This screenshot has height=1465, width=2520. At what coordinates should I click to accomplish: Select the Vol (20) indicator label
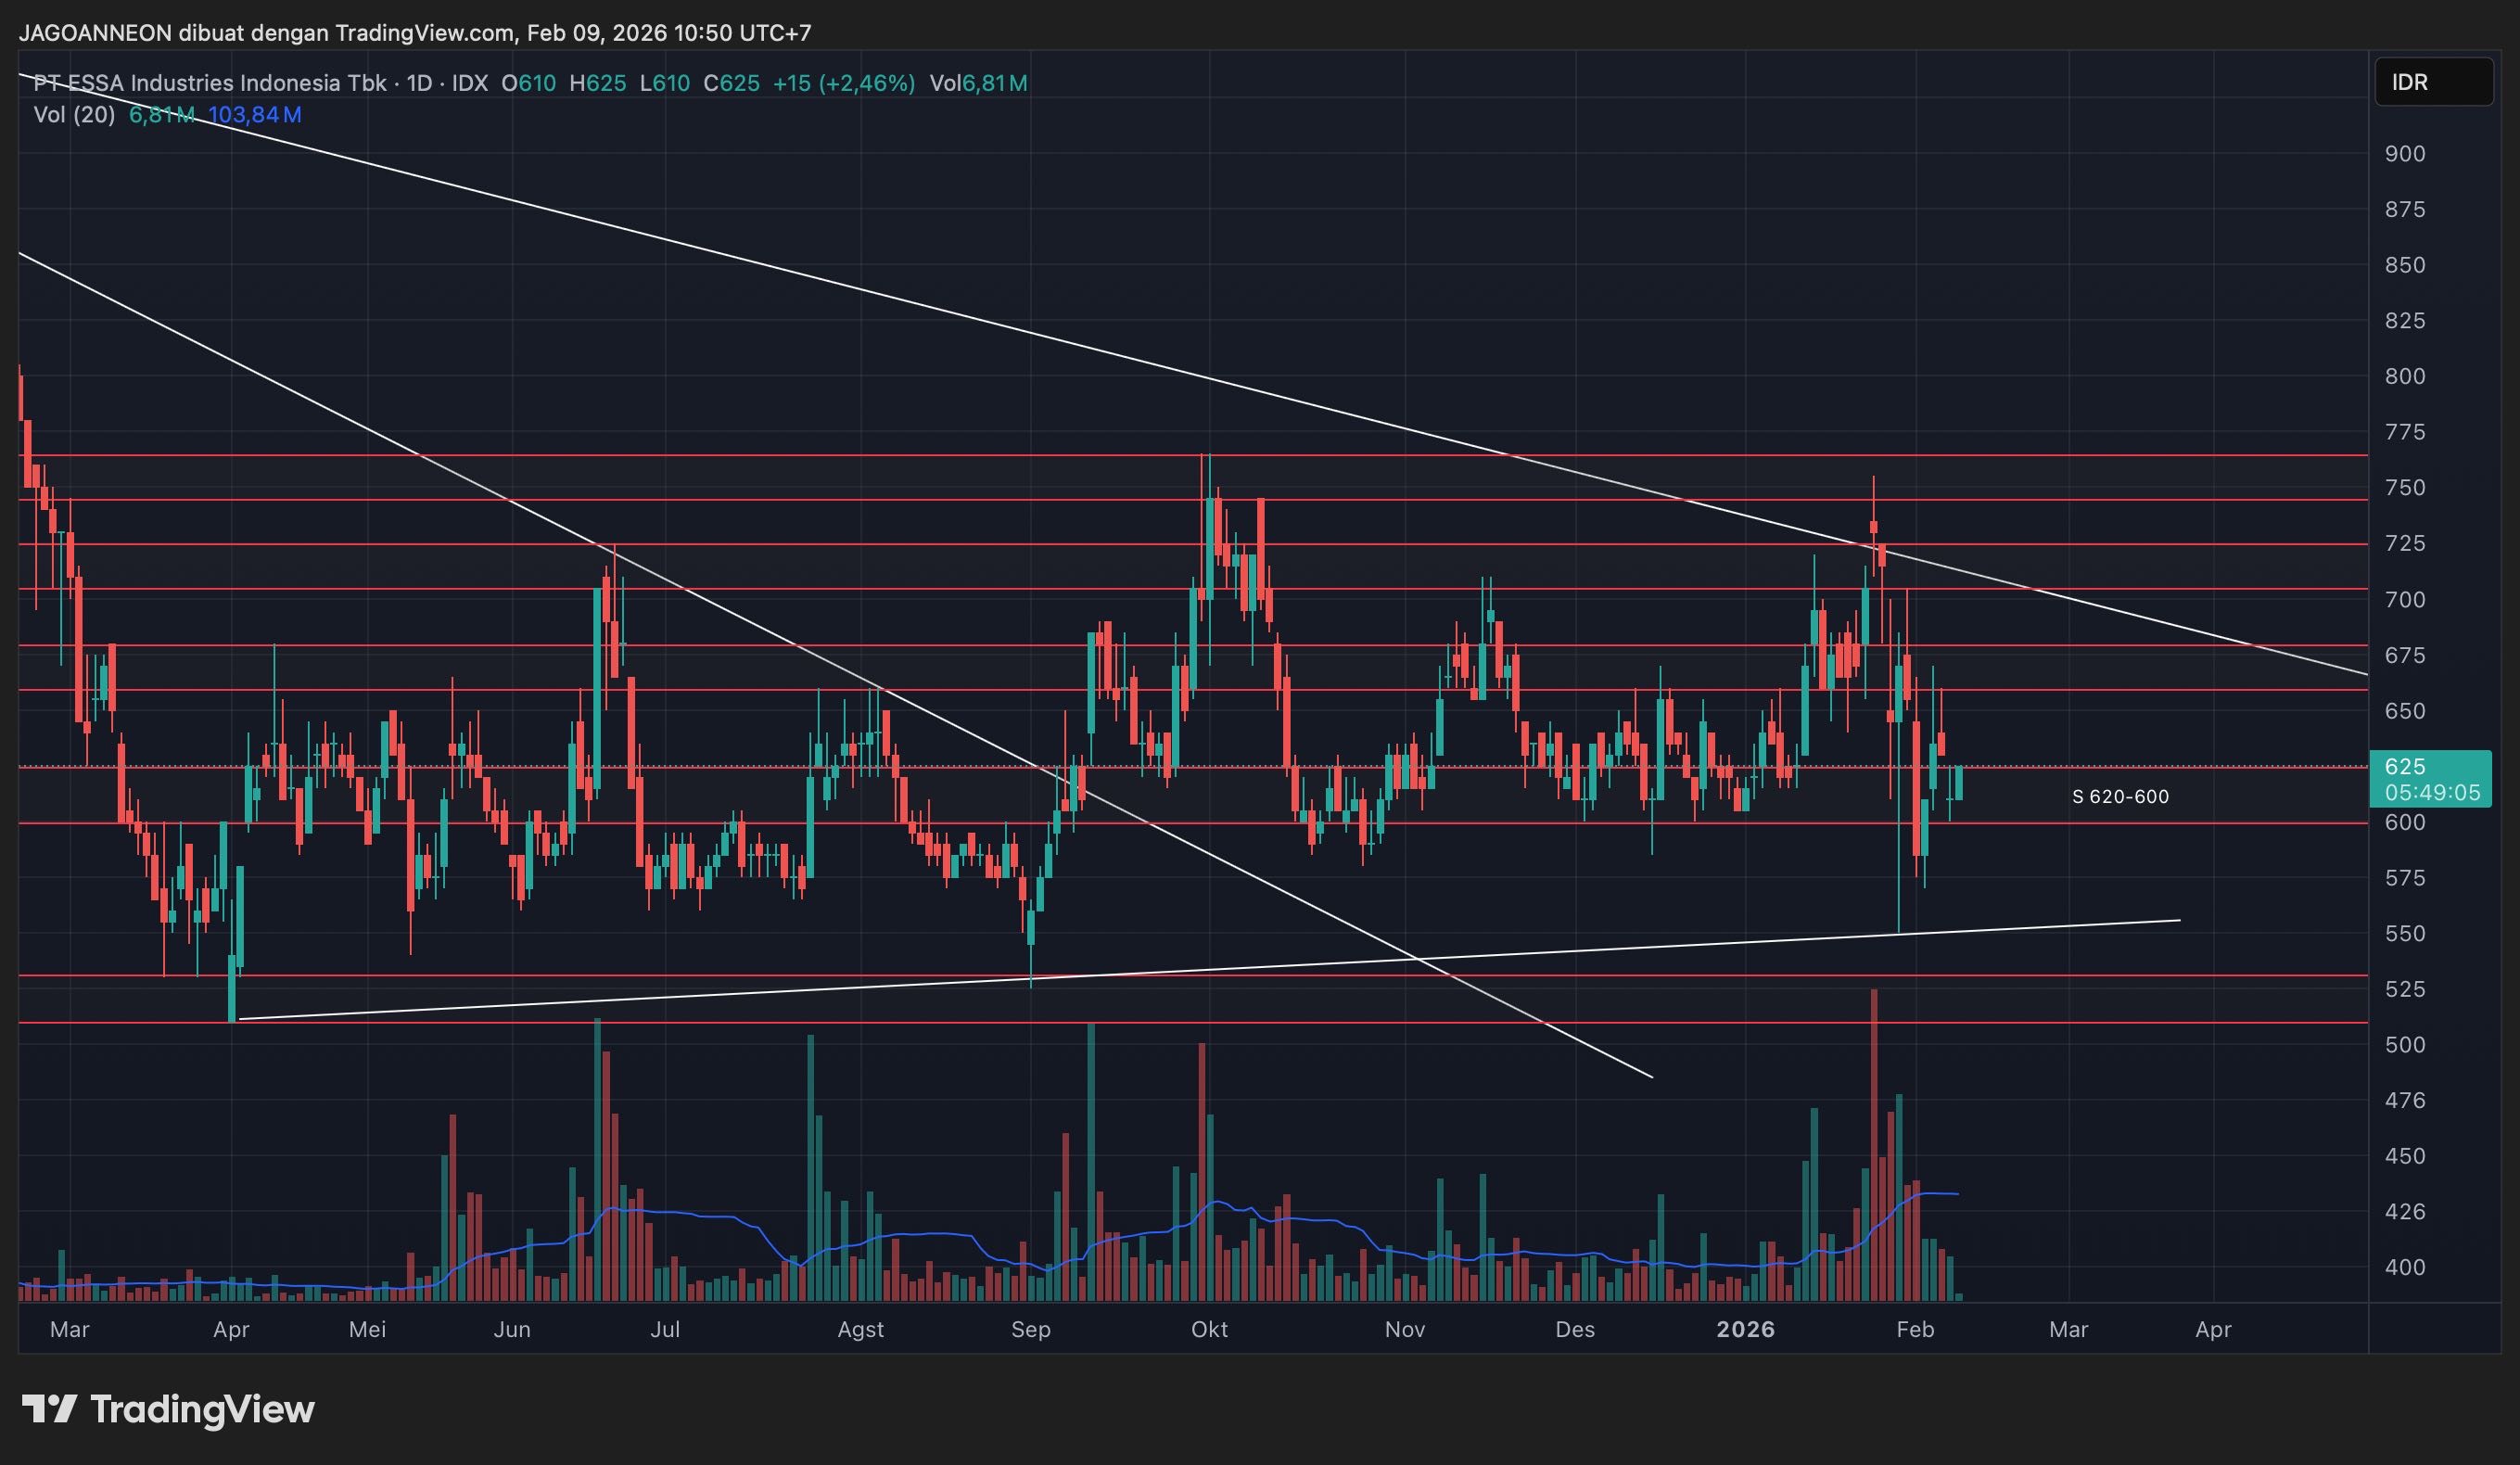pyautogui.click(x=74, y=115)
